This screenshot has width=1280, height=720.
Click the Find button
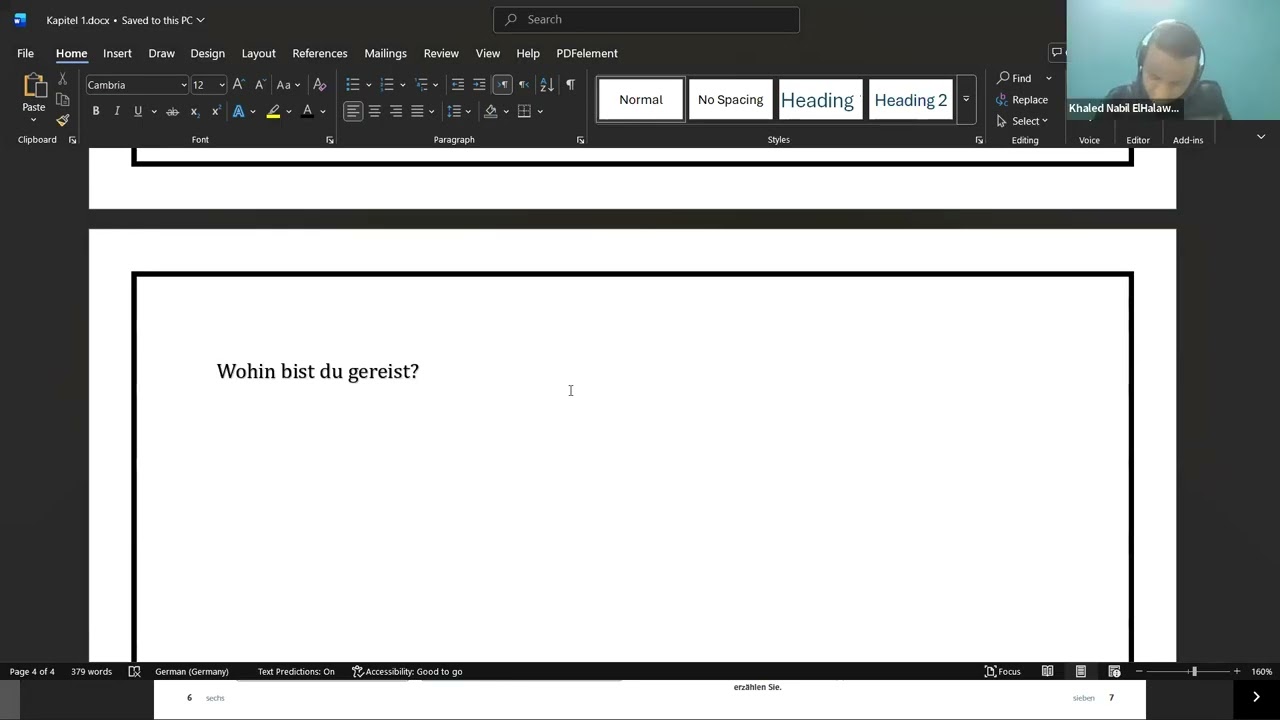(1014, 78)
